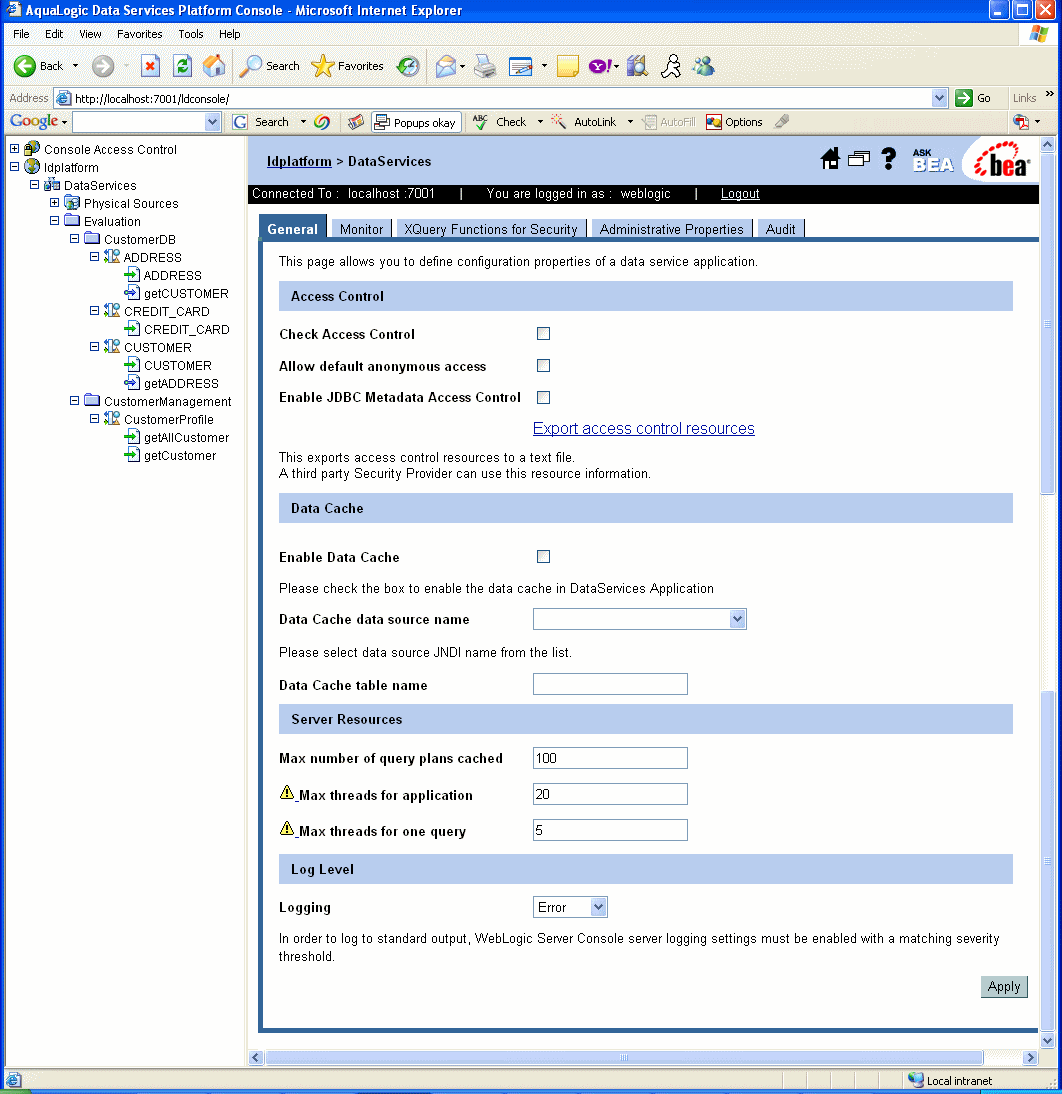Image resolution: width=1062 pixels, height=1094 pixels.
Task: Open the browser Home page icon
Action: [214, 66]
